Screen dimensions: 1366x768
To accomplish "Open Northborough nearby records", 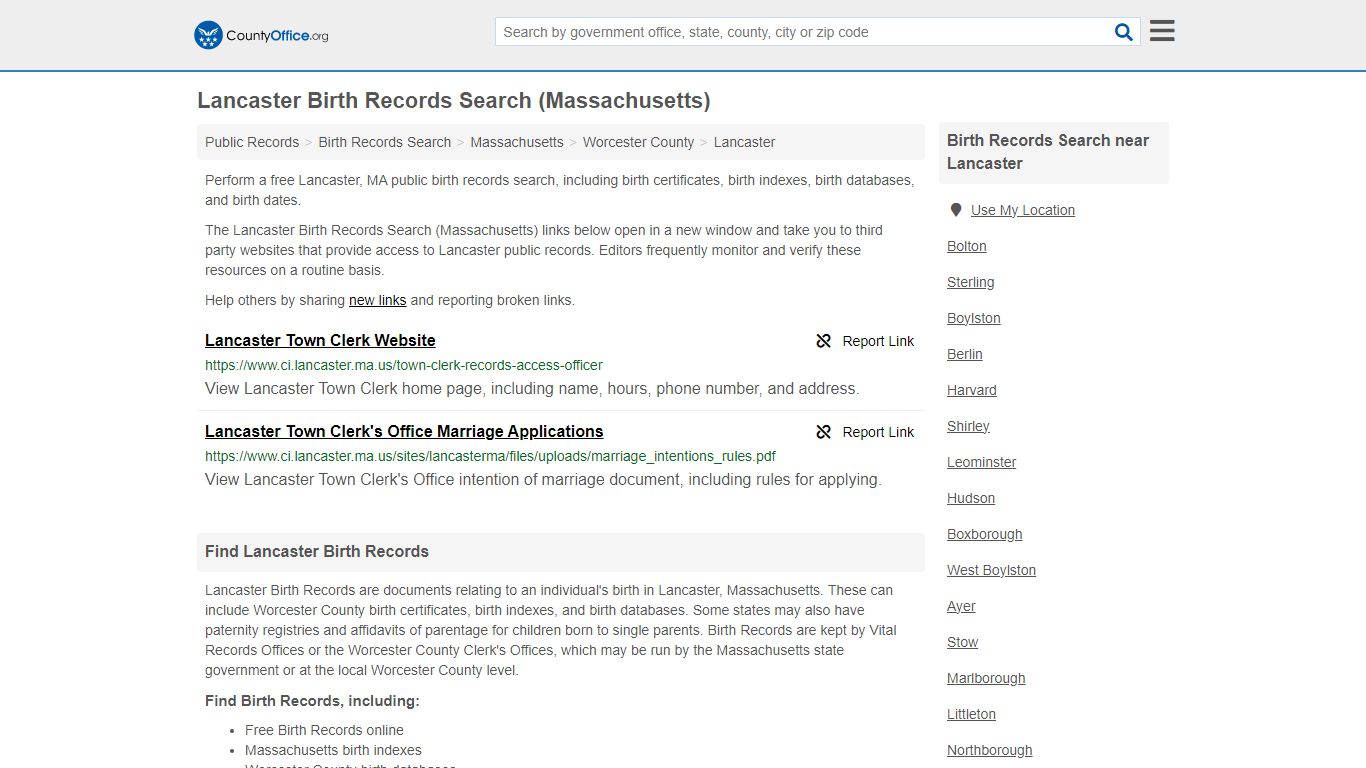I will 990,750.
